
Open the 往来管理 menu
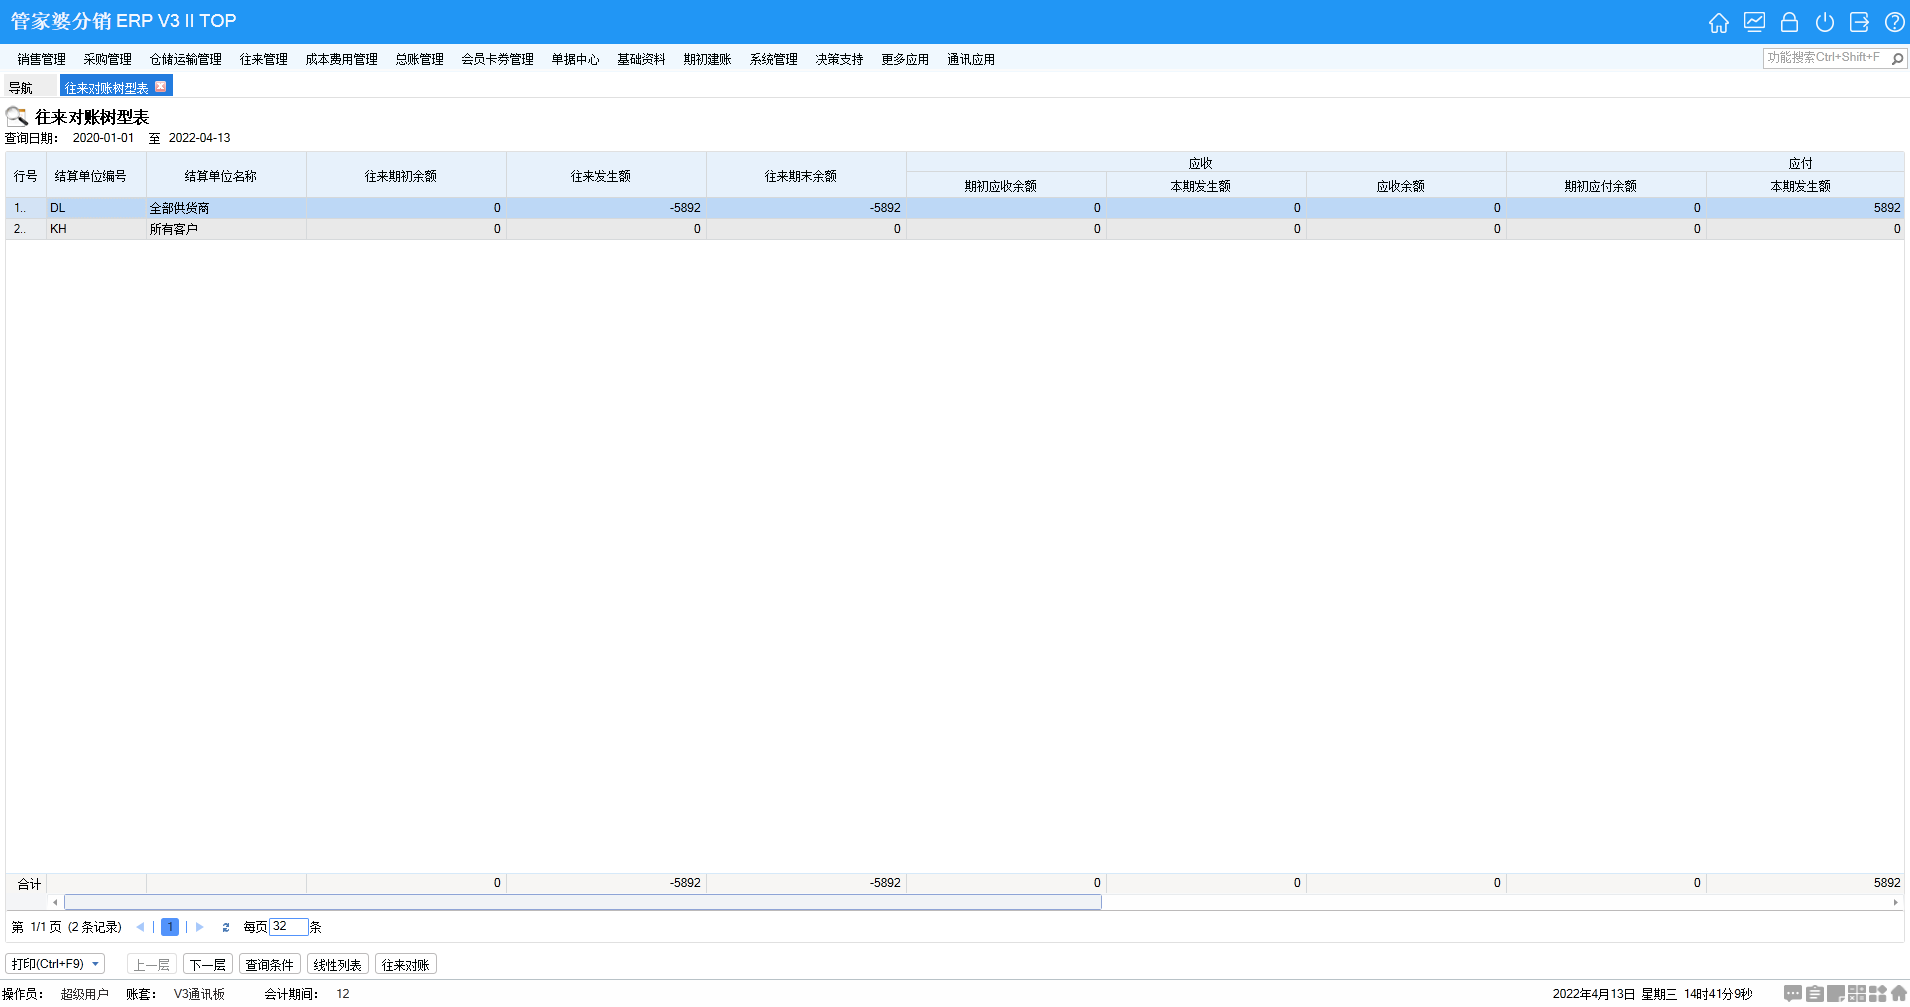[x=263, y=59]
